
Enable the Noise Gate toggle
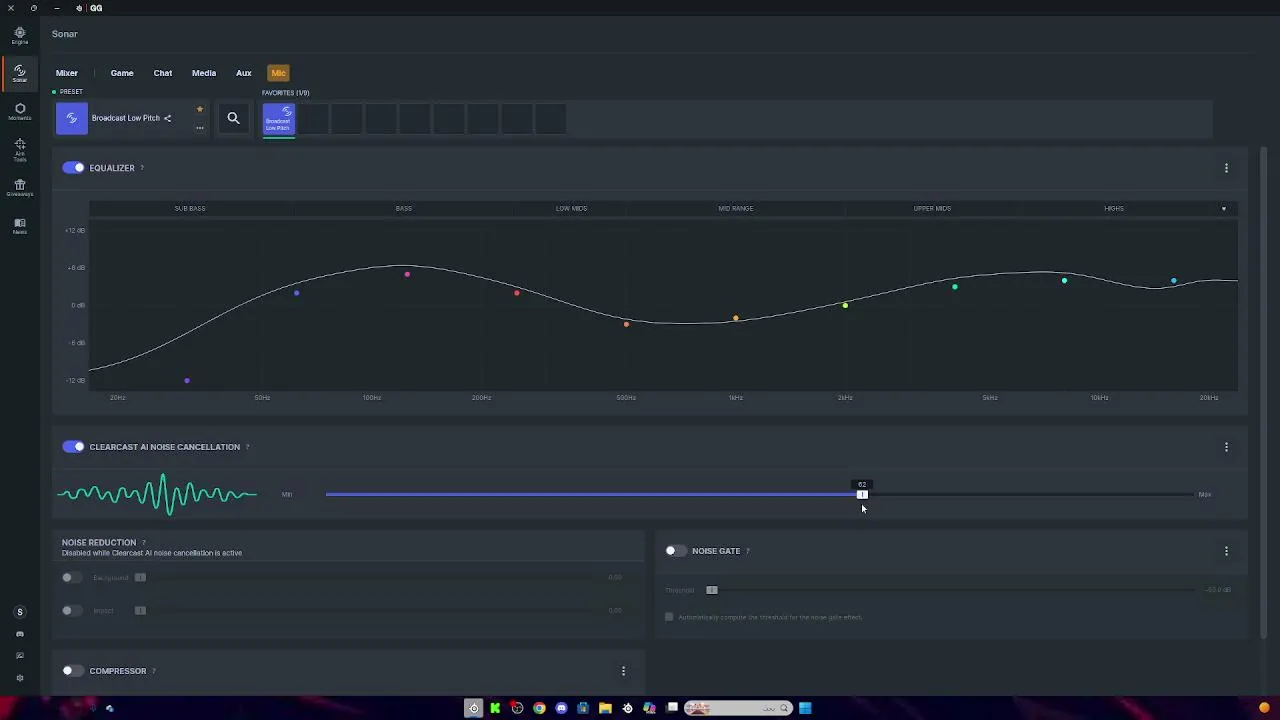click(x=676, y=551)
